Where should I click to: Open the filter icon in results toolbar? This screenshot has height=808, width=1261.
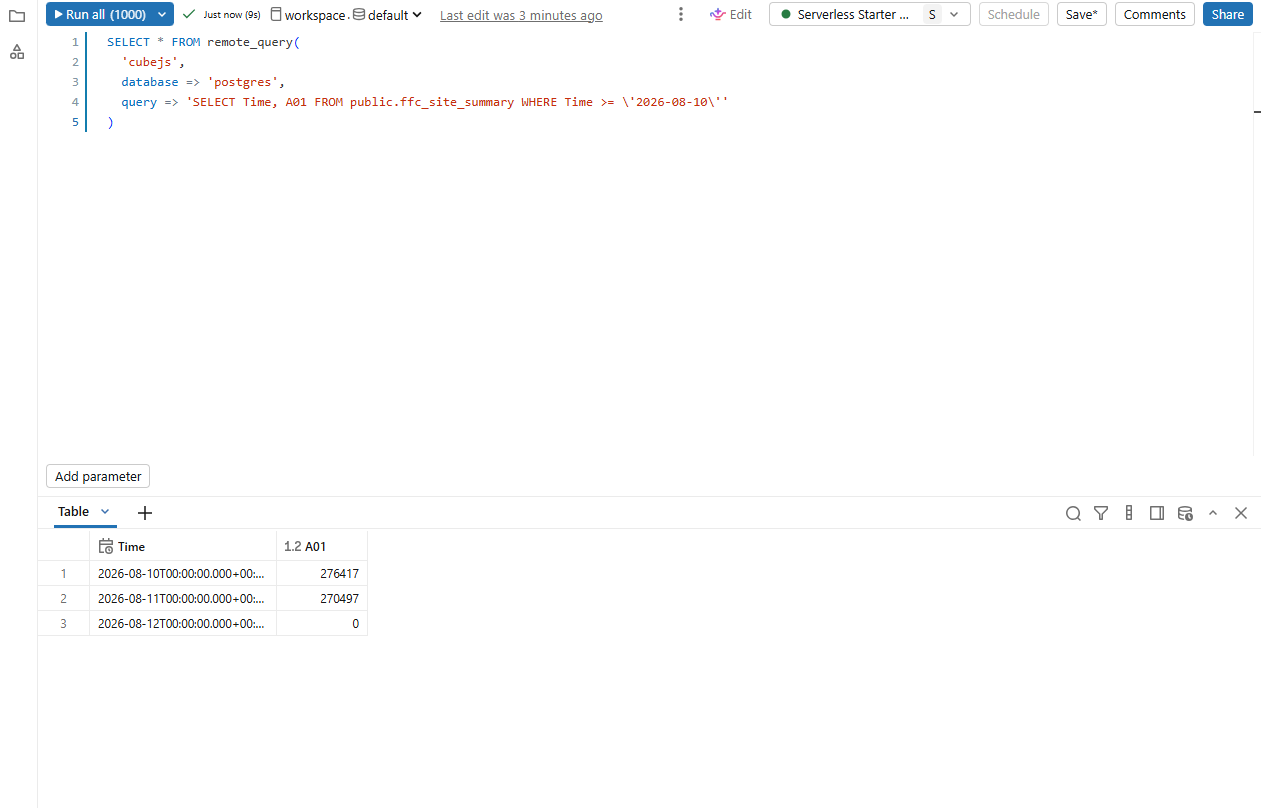point(1101,513)
